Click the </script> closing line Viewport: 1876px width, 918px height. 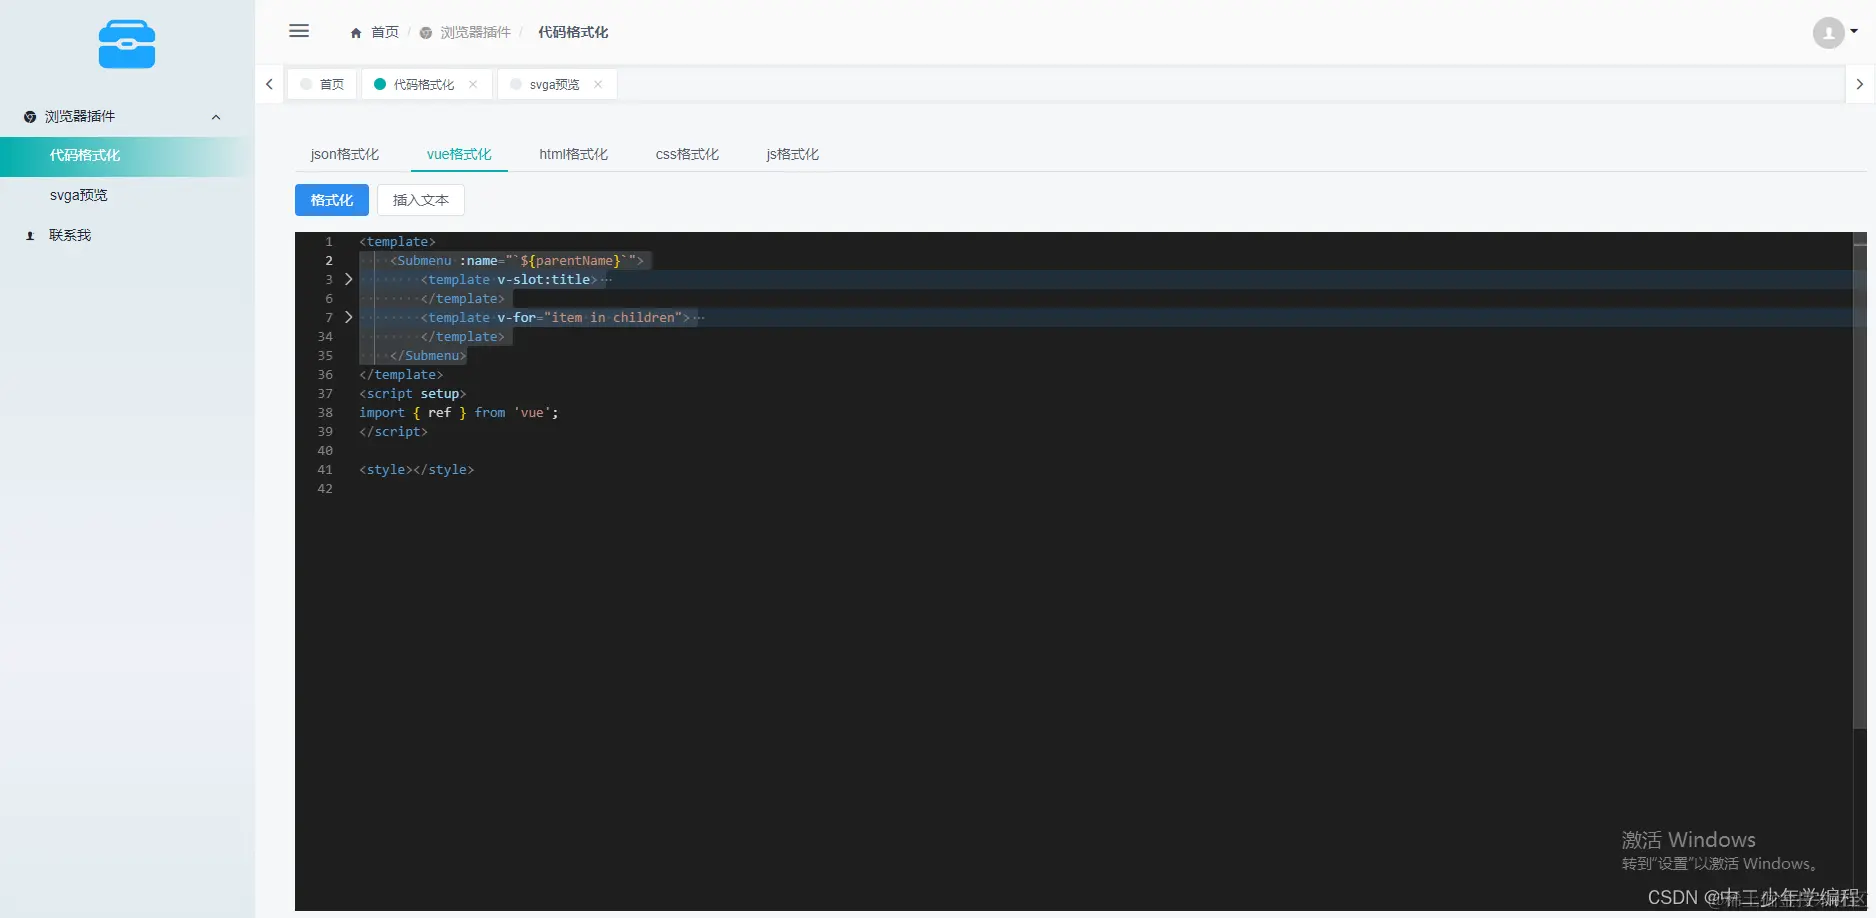(x=393, y=431)
